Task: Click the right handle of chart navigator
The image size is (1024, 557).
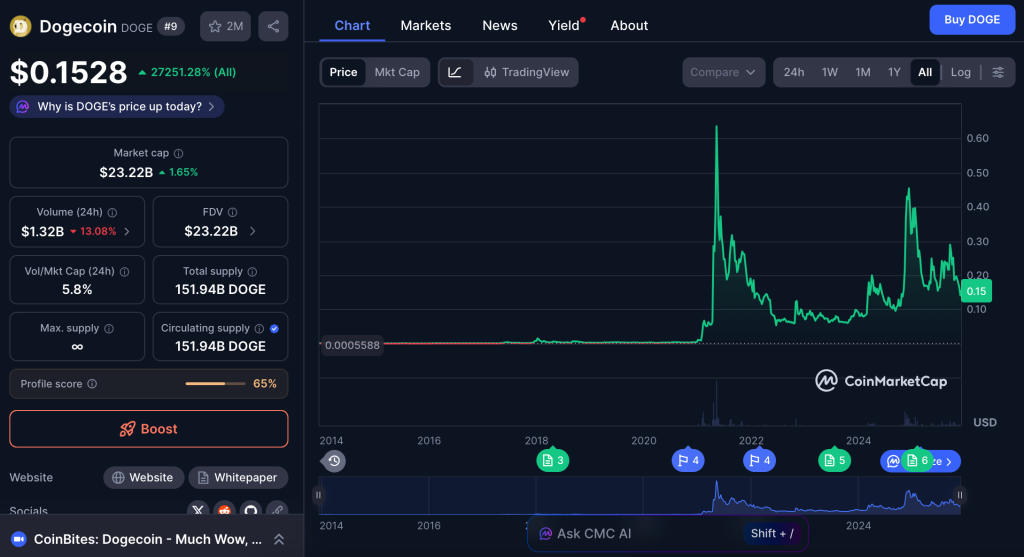Action: (x=959, y=495)
